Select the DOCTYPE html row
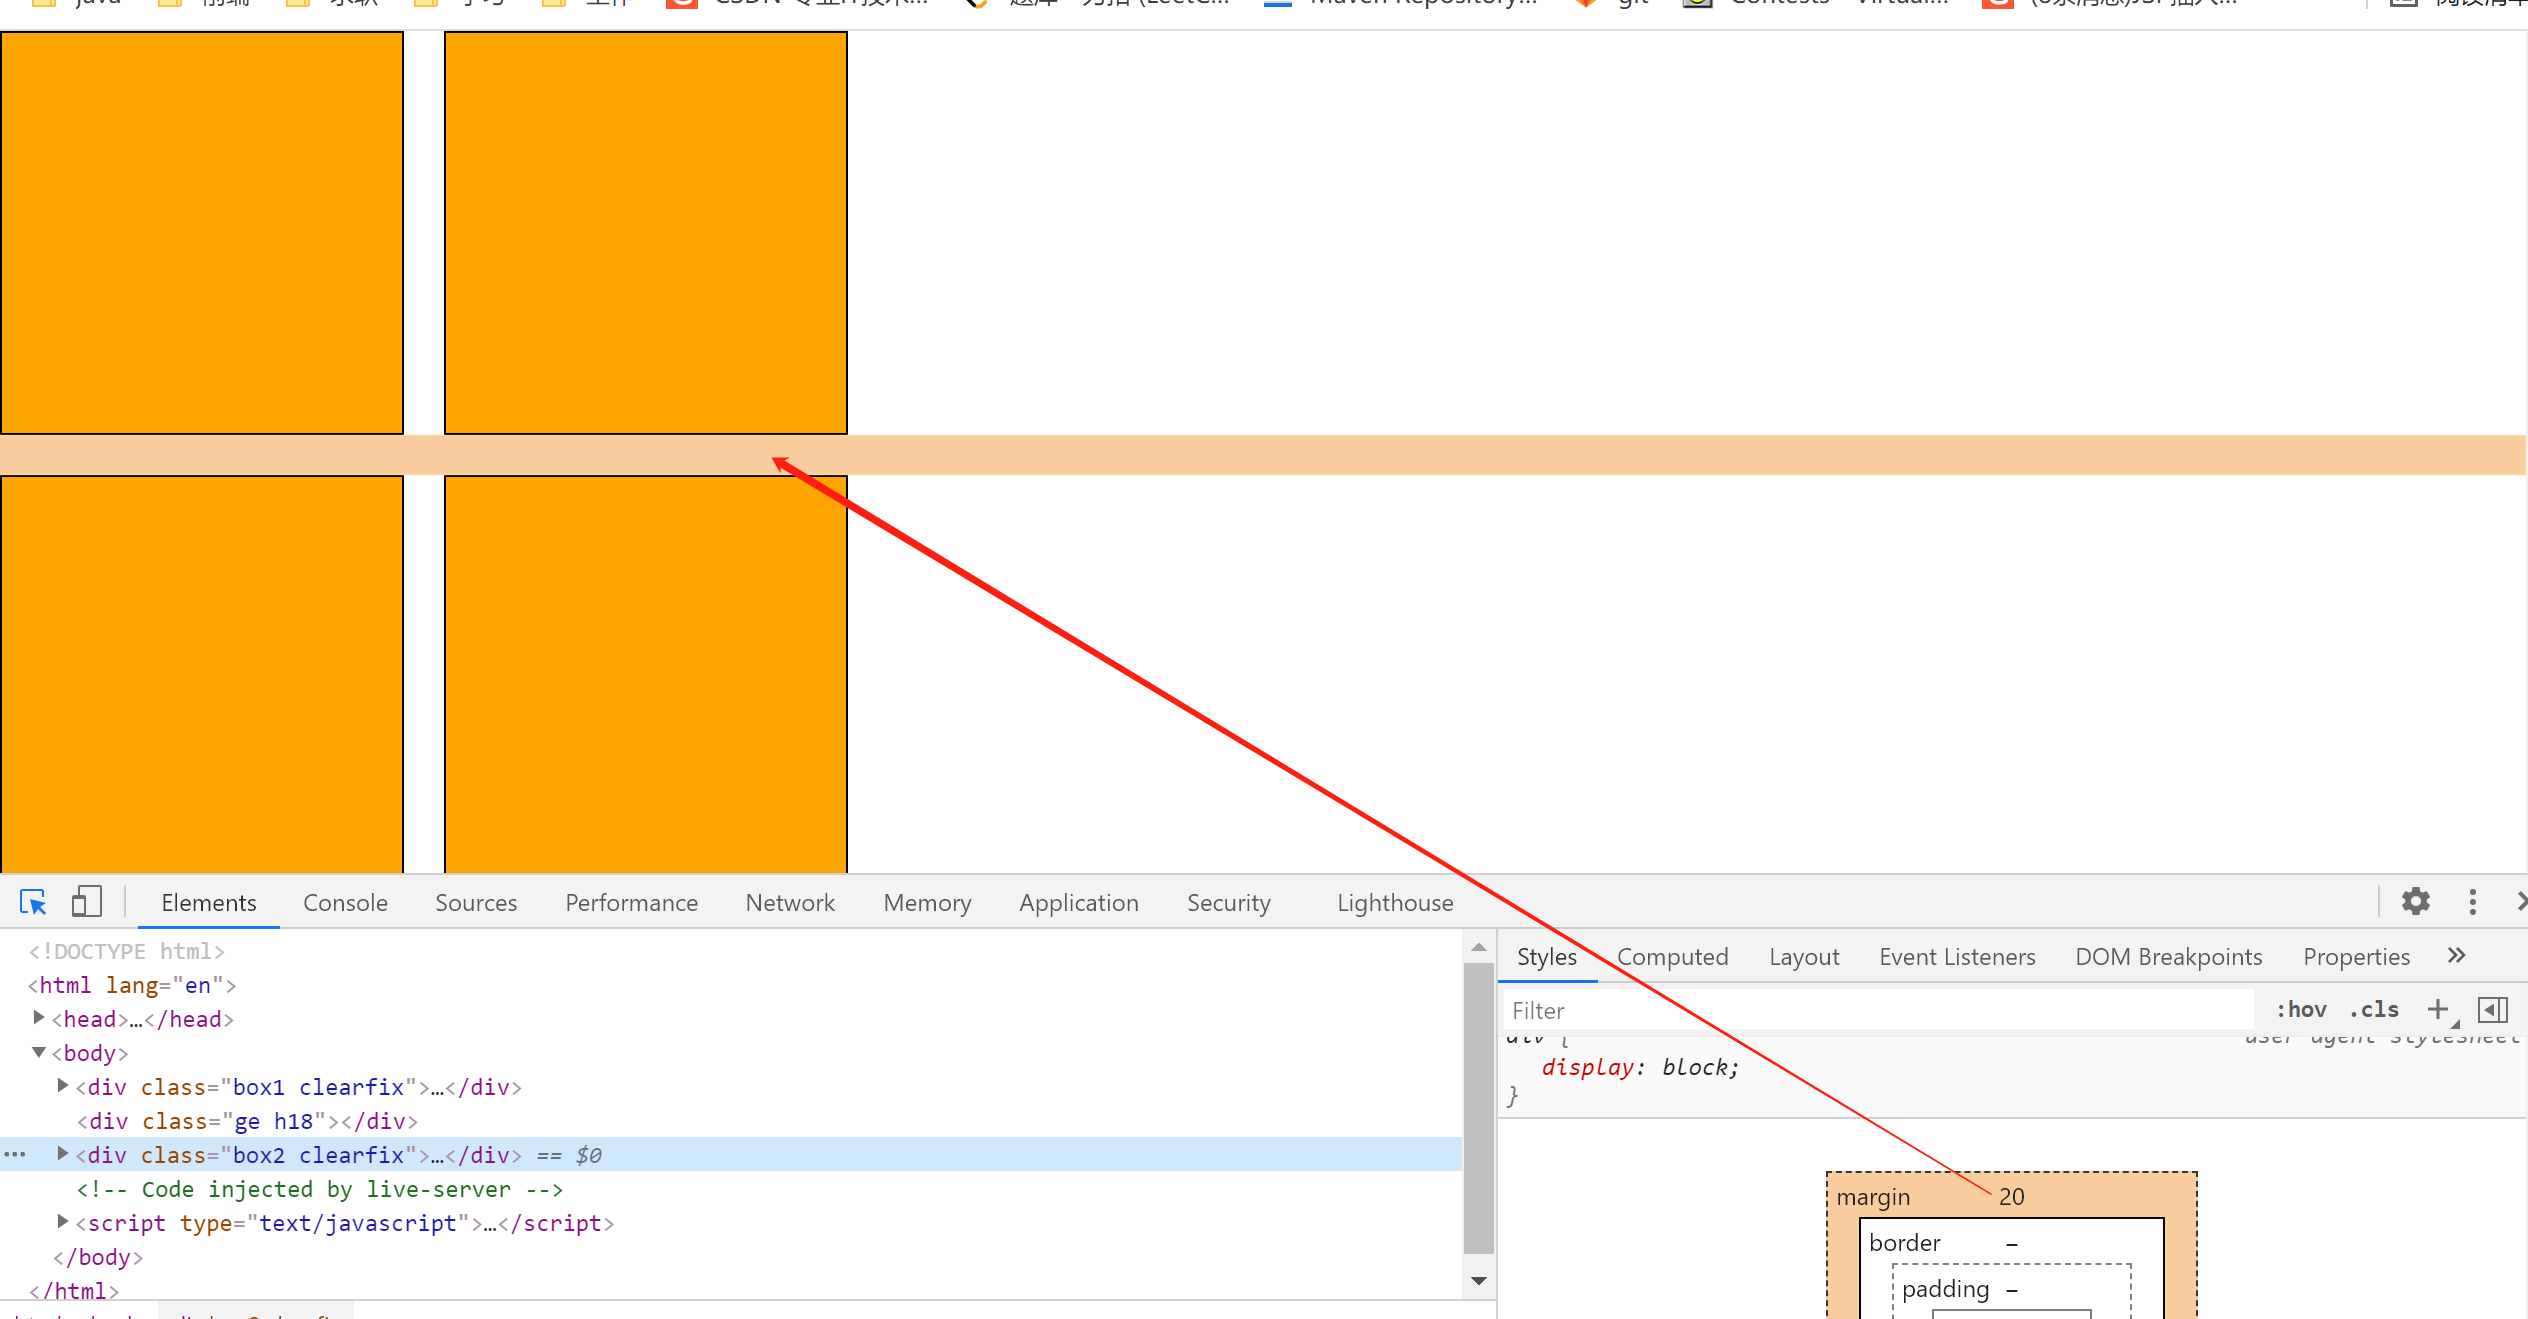 tap(731, 951)
